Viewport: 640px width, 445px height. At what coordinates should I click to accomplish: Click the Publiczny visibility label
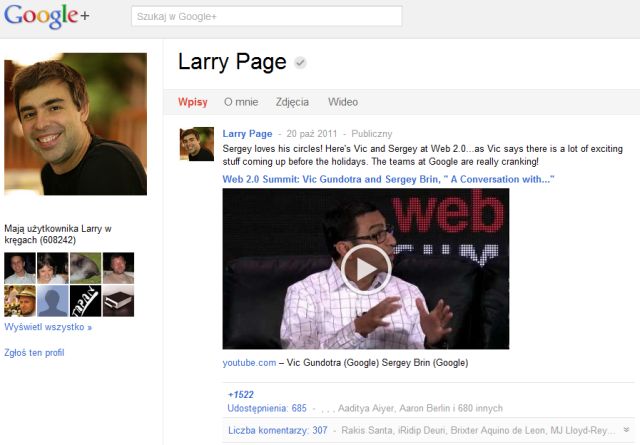click(x=371, y=134)
